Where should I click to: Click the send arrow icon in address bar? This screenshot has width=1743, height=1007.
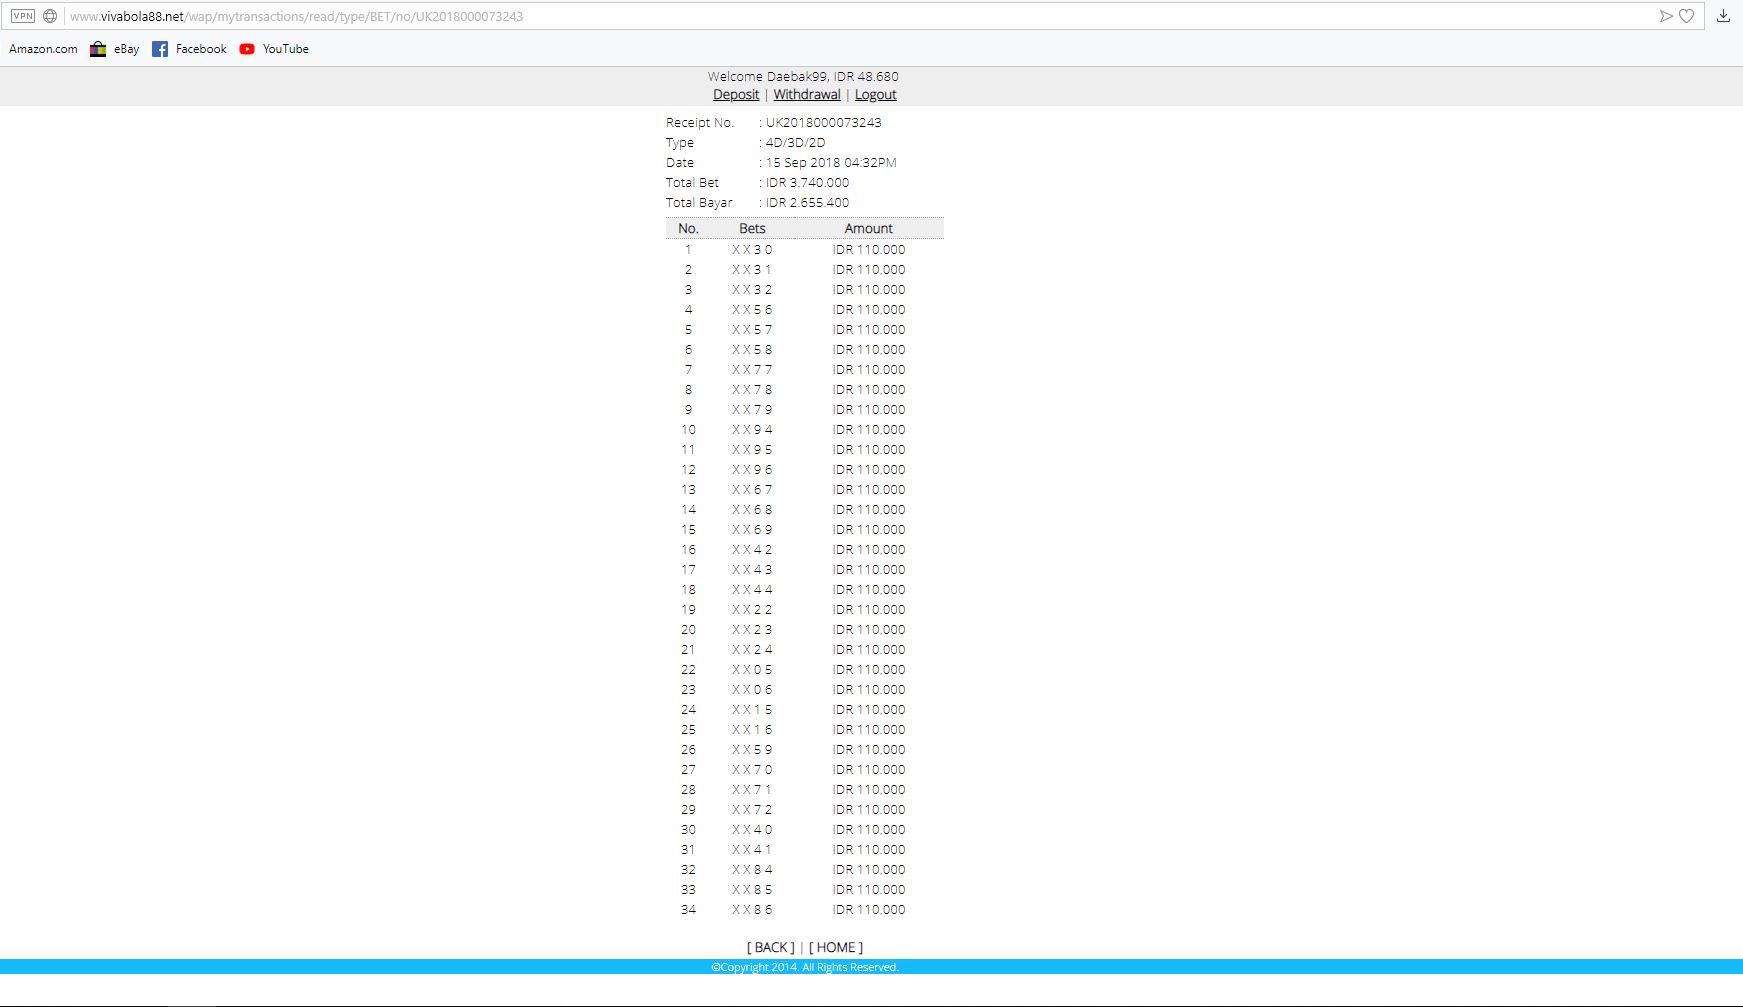(x=1665, y=16)
